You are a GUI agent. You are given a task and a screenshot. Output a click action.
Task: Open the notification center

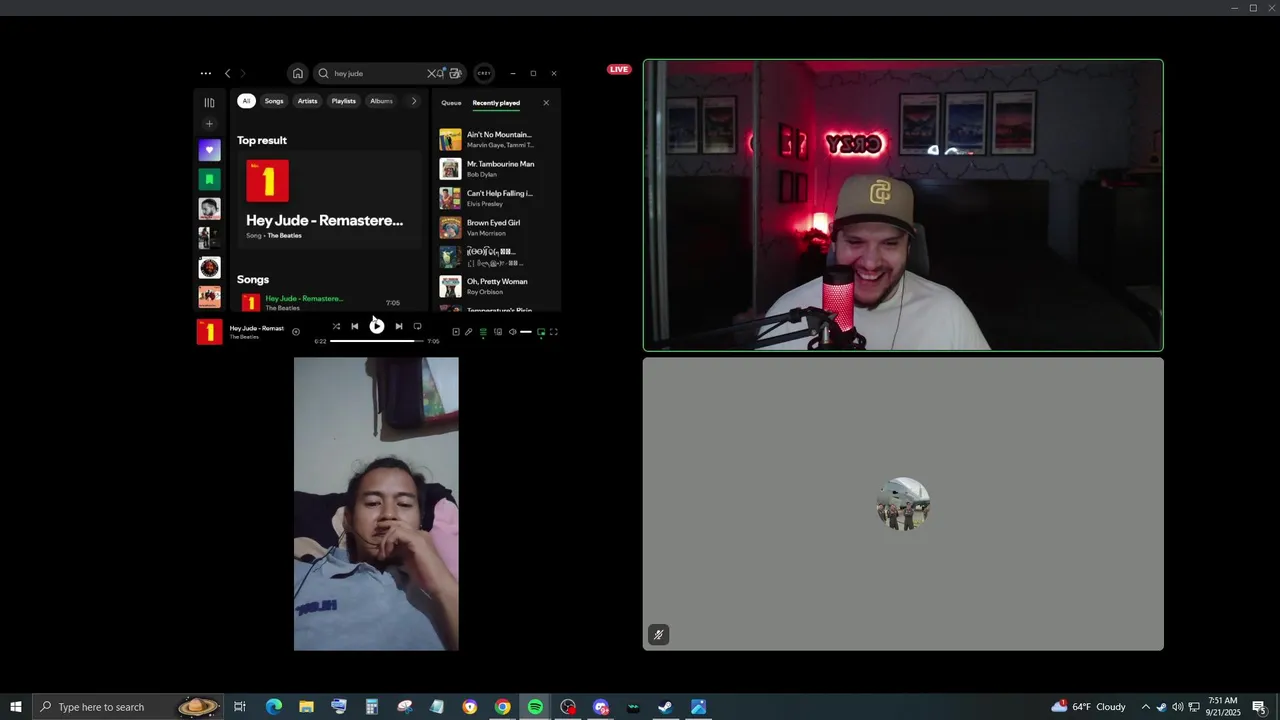(1260, 707)
